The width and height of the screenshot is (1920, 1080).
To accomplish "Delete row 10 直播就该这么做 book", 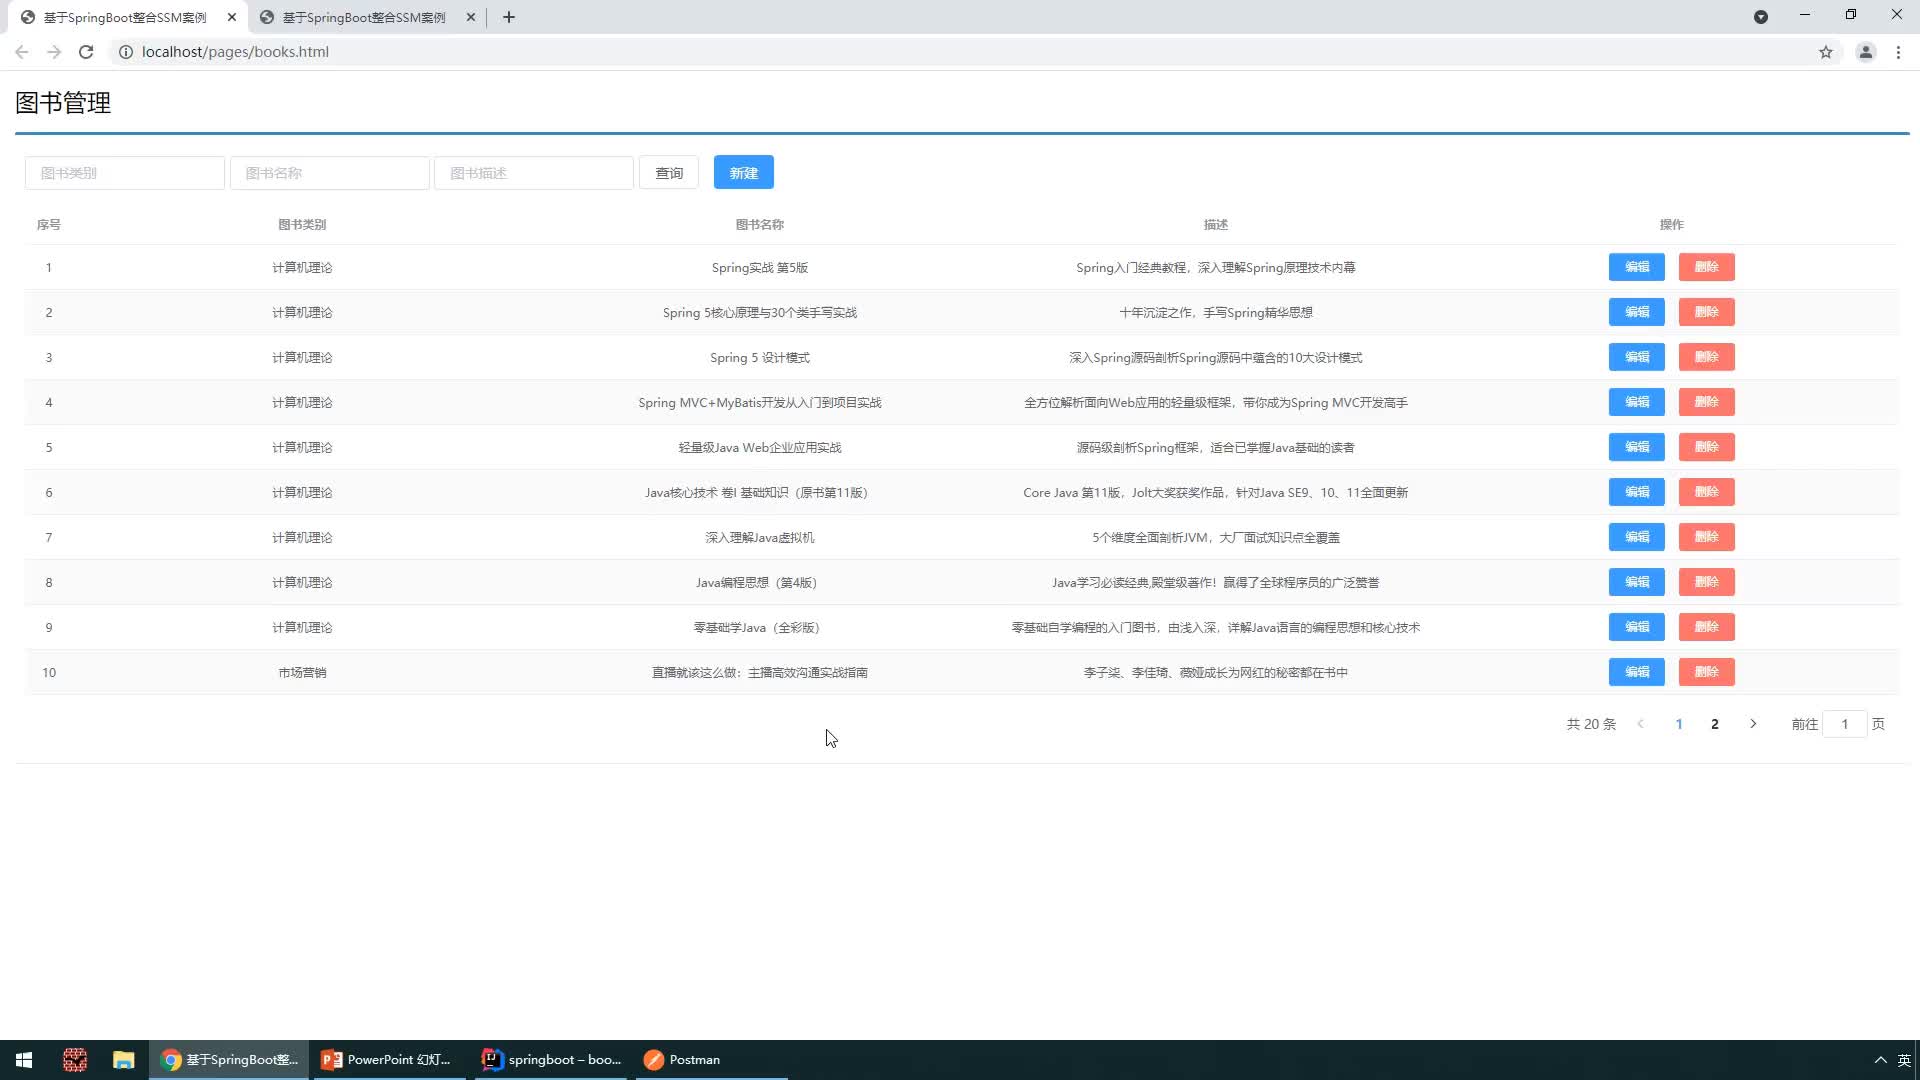I will tap(1707, 672).
